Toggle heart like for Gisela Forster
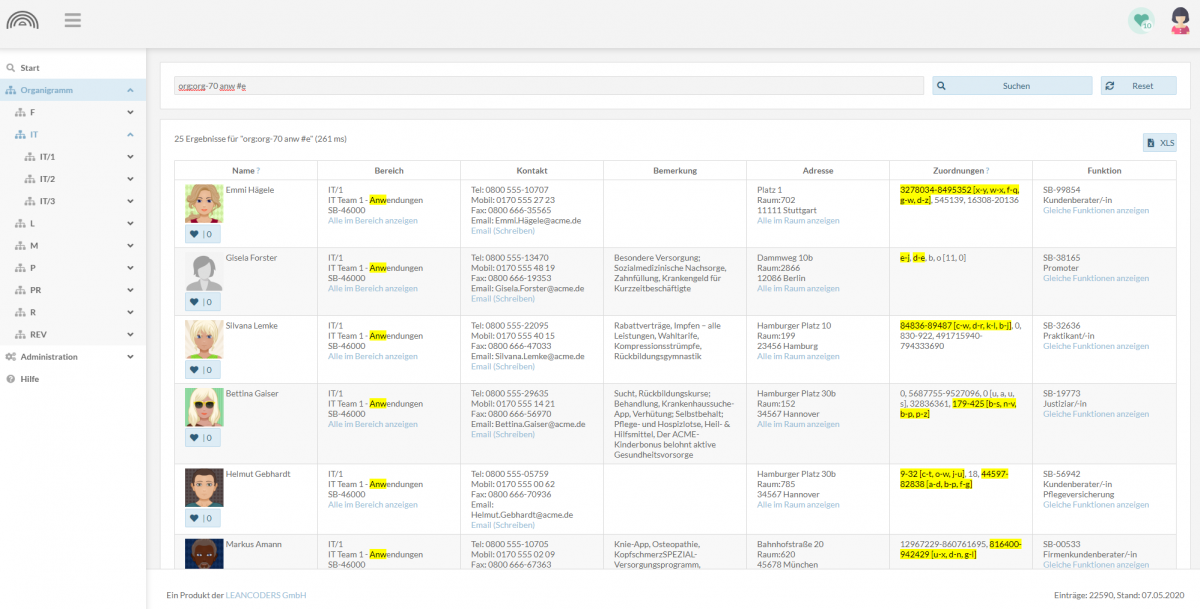 203,302
